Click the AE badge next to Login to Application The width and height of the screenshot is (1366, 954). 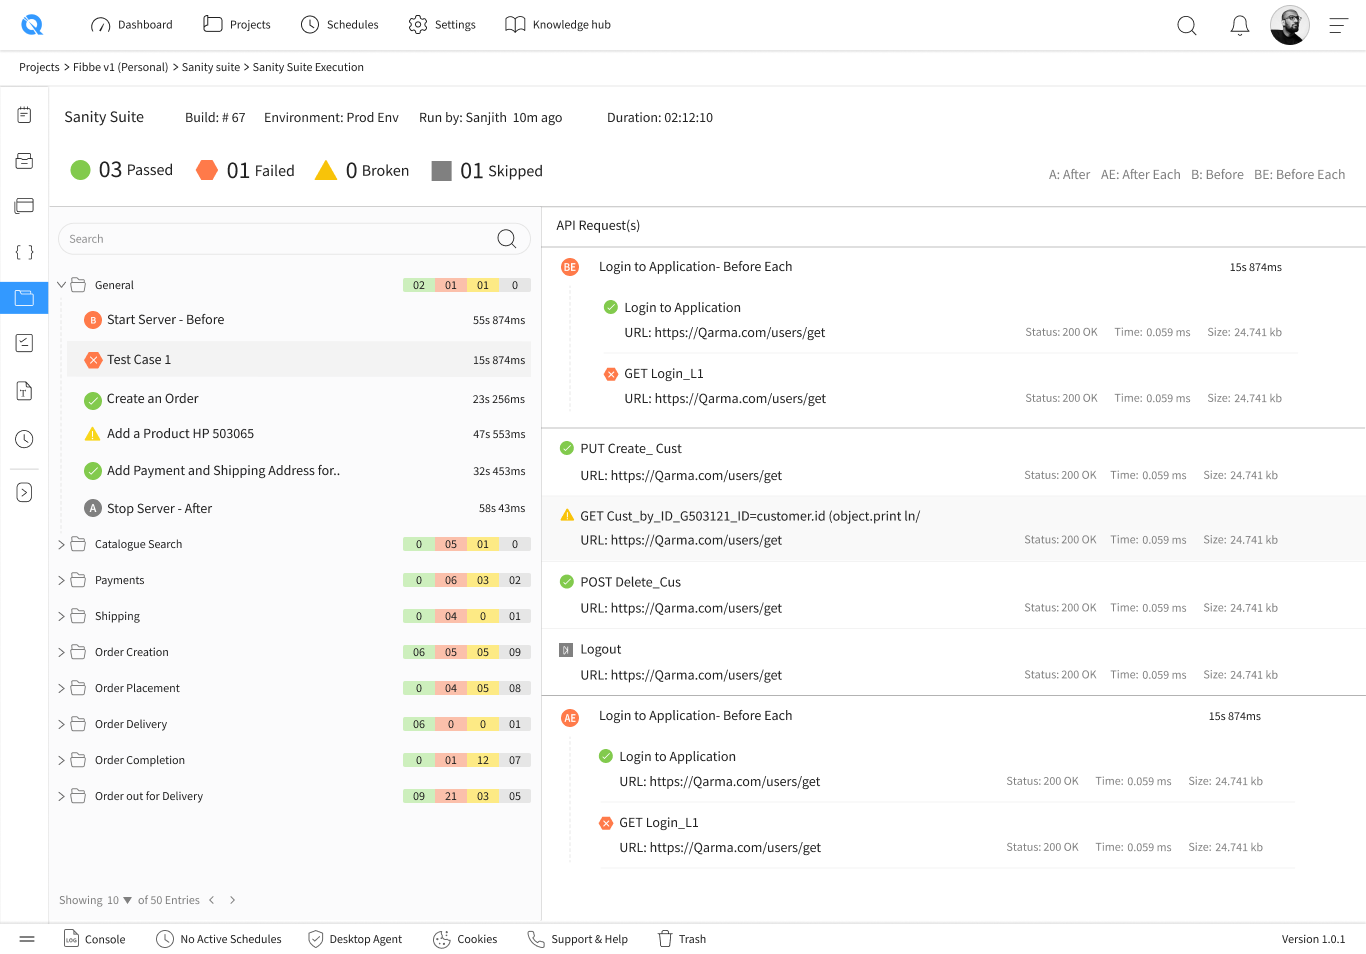coord(570,718)
